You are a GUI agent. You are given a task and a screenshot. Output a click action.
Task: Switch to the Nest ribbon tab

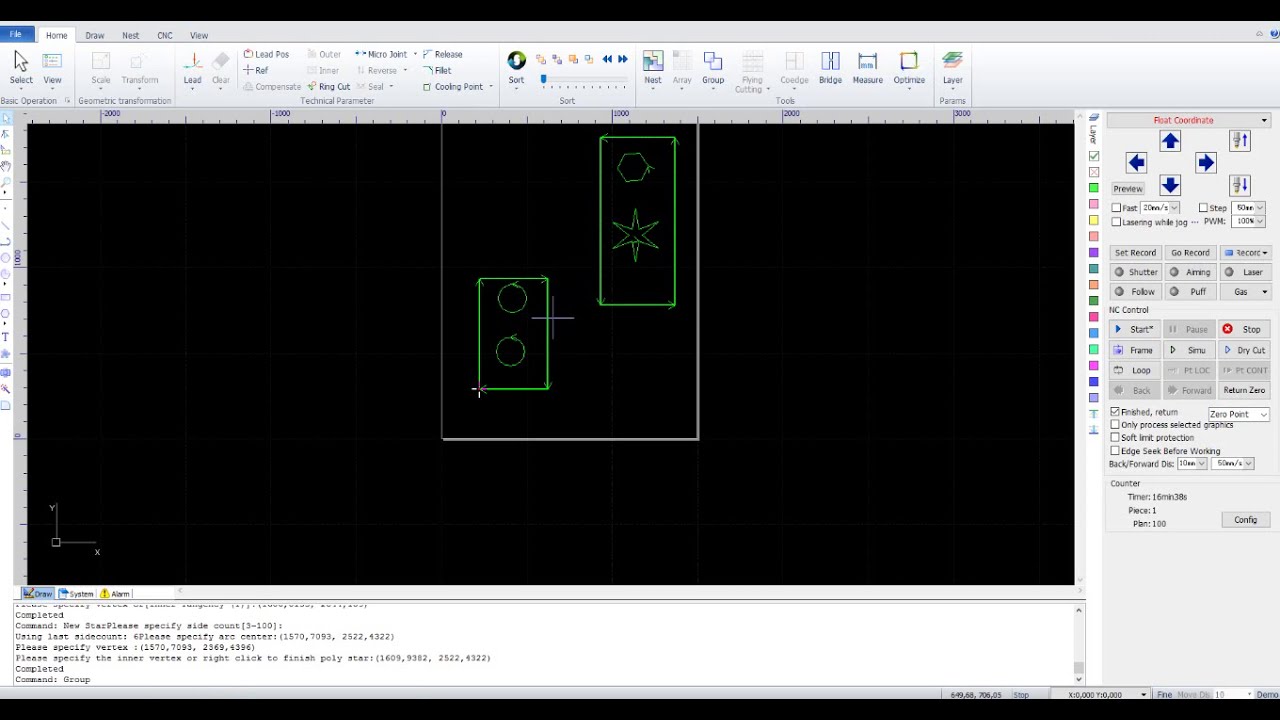click(131, 36)
